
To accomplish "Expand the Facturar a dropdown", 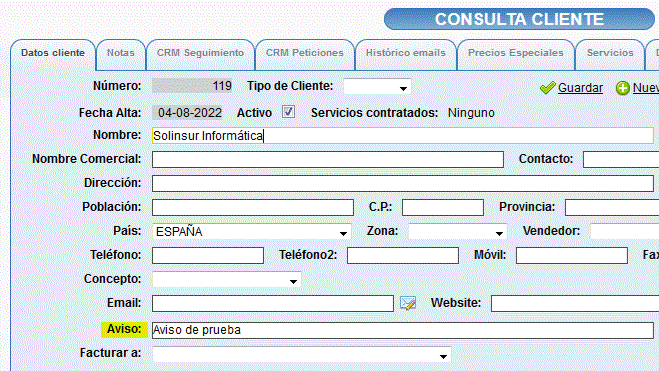I will click(301, 355).
